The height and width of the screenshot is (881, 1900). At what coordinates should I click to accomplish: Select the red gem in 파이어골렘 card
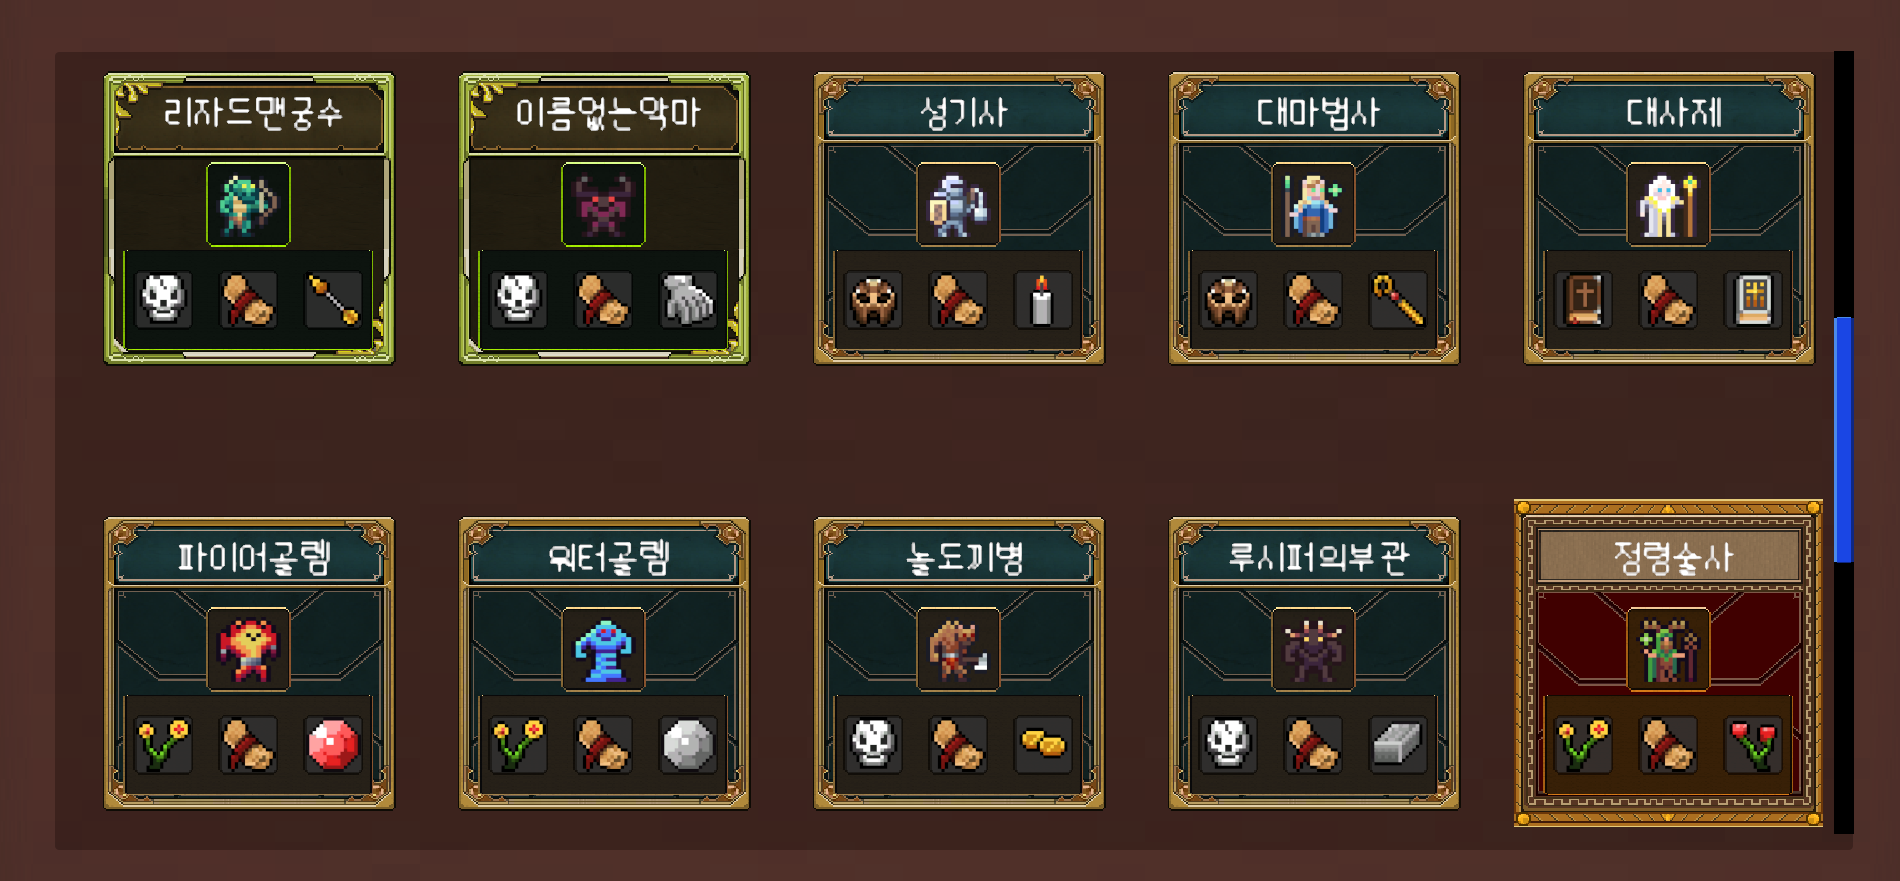tap(332, 744)
